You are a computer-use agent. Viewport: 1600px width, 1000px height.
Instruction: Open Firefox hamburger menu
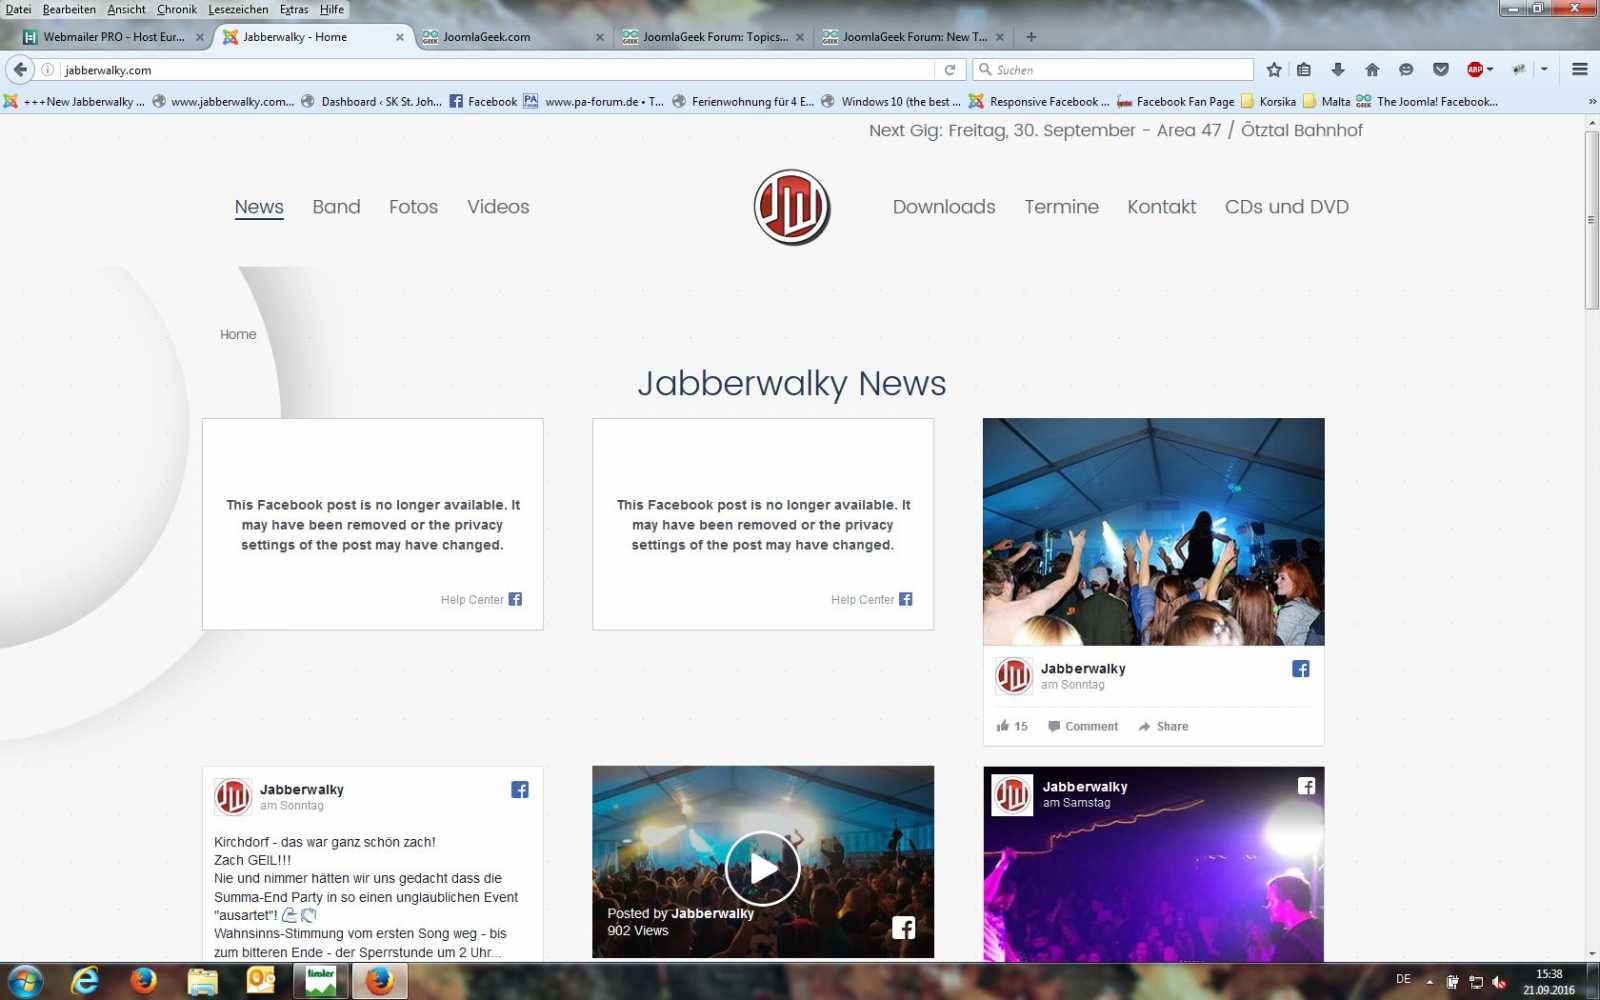point(1580,70)
